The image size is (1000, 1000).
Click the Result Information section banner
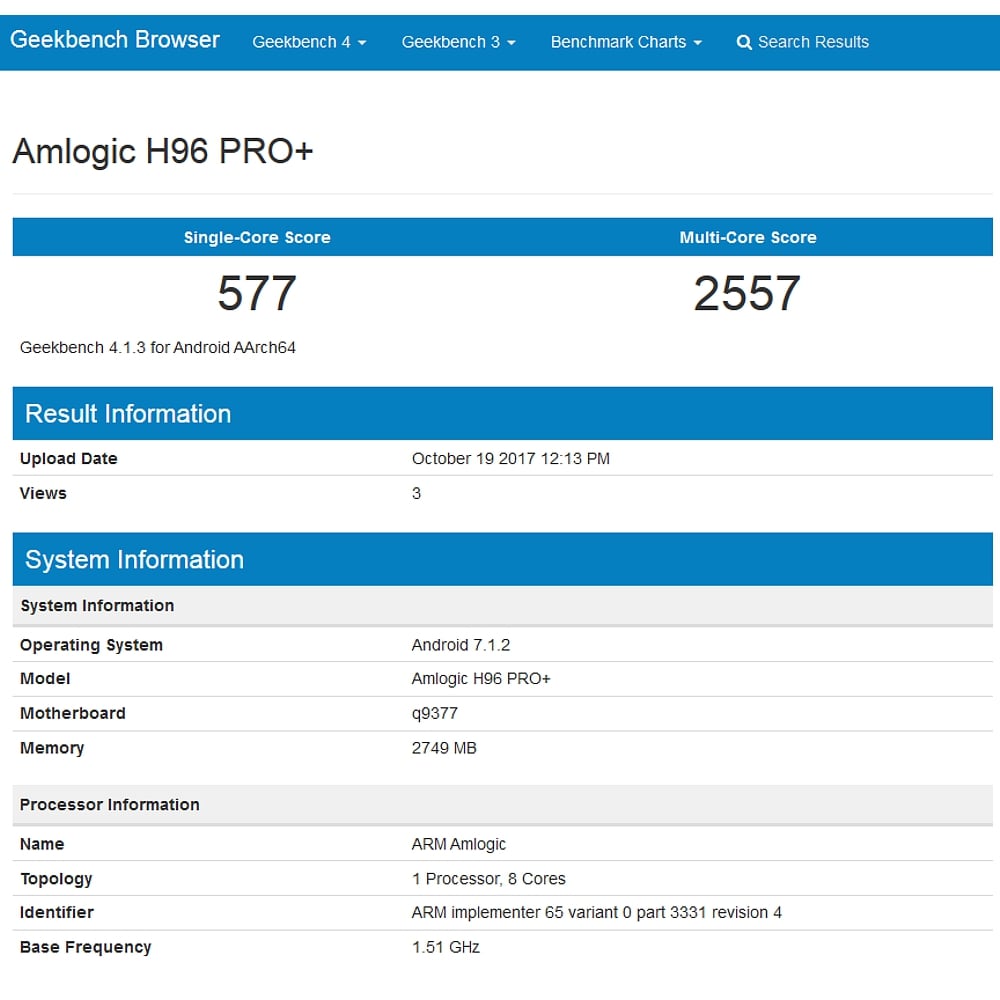click(127, 413)
